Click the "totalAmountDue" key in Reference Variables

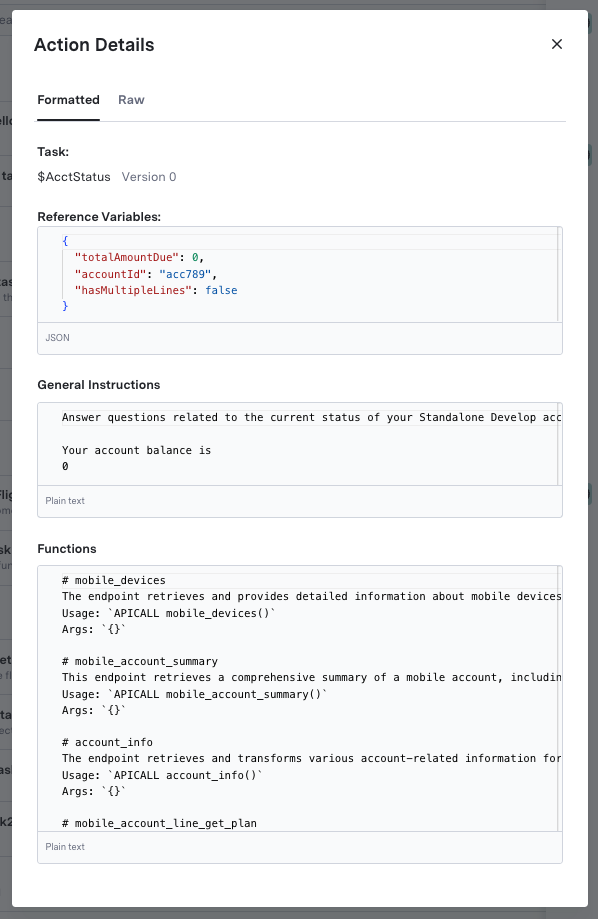pos(127,257)
